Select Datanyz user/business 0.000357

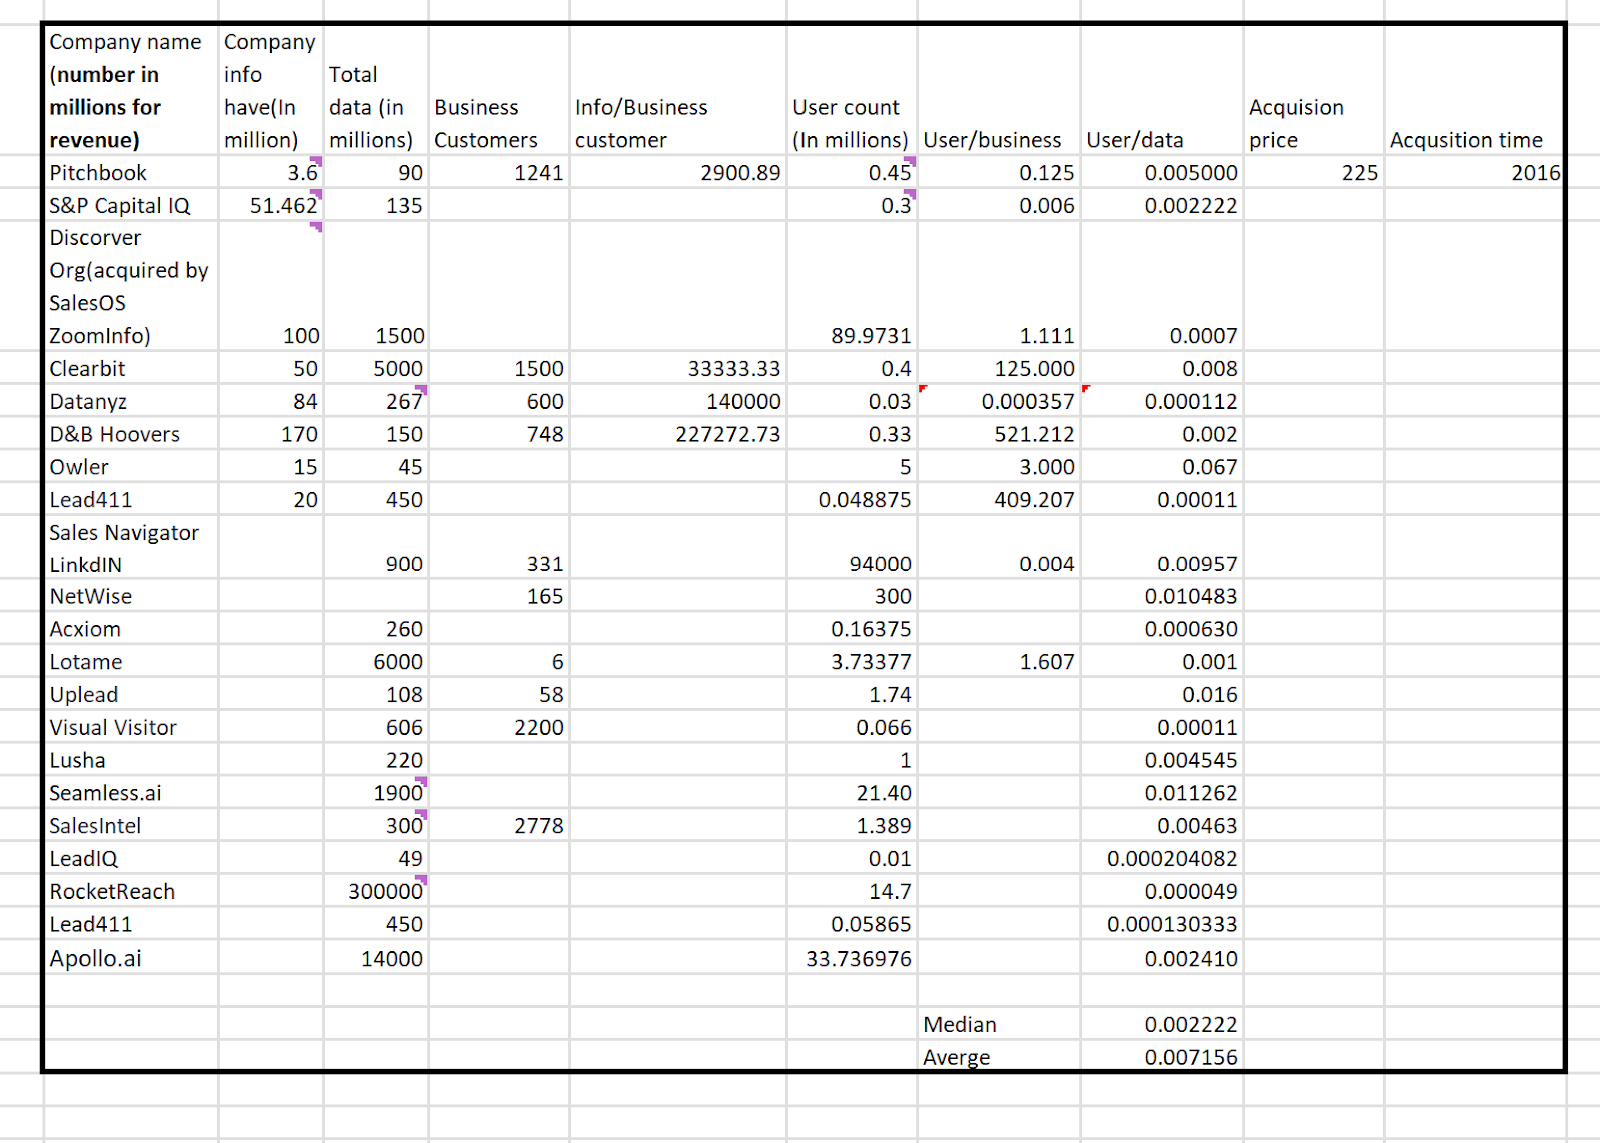tap(999, 401)
